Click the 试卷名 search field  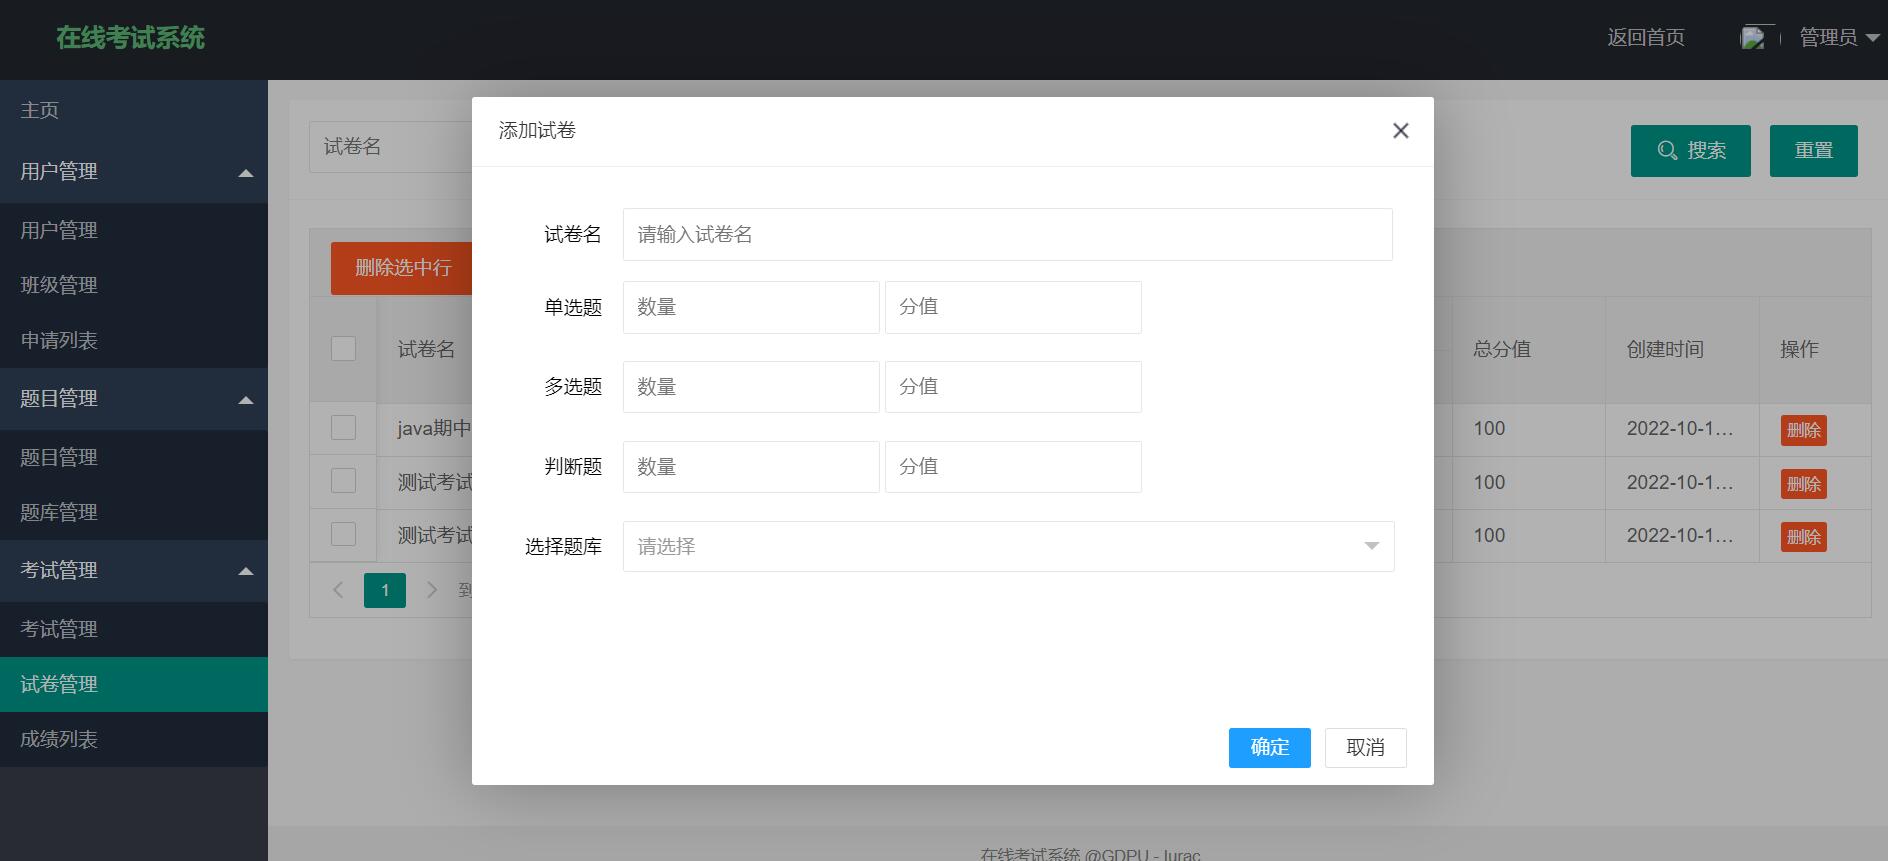tap(391, 147)
